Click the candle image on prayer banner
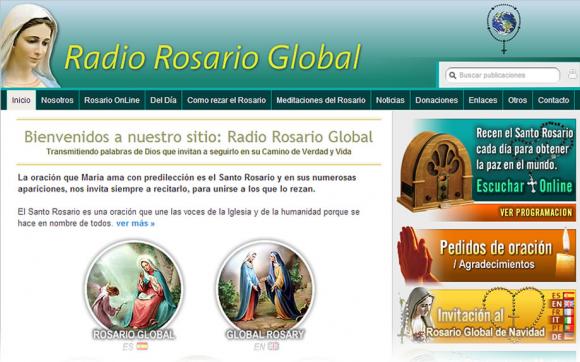 click(565, 255)
